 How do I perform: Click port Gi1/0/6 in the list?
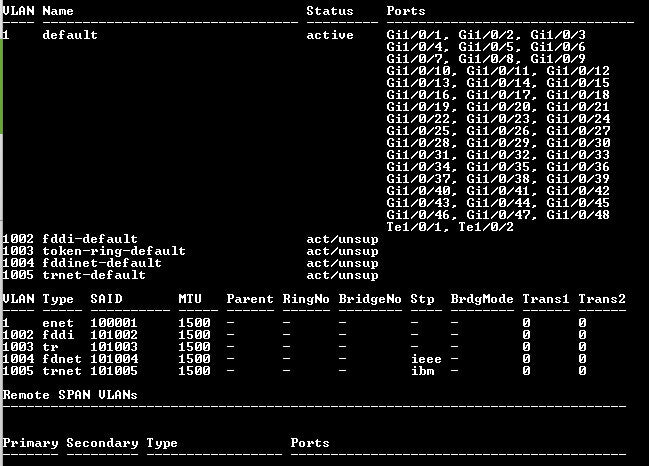coord(558,47)
